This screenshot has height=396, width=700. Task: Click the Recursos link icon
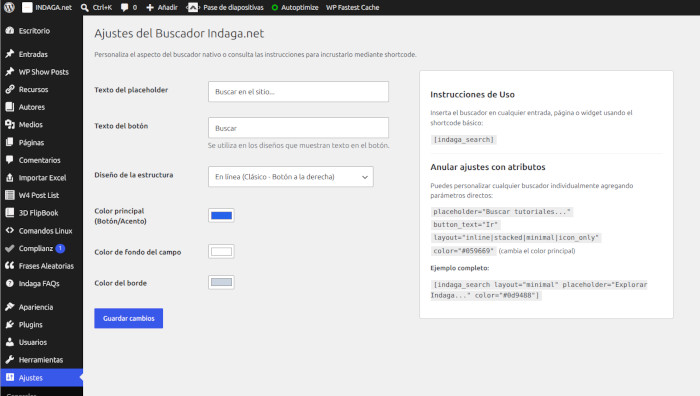point(10,89)
